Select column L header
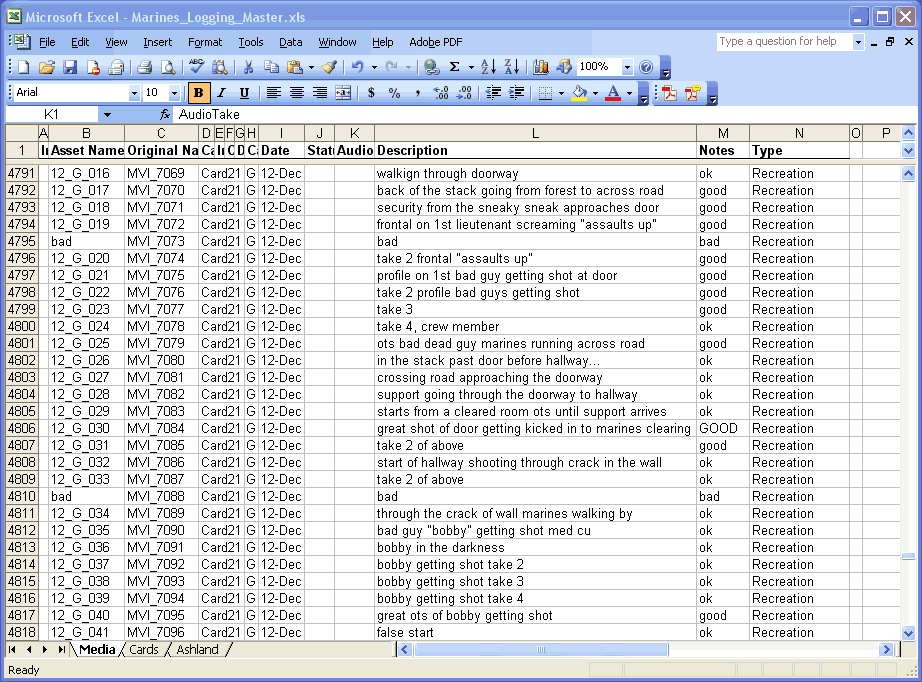Viewport: 922px width, 682px height. point(535,133)
